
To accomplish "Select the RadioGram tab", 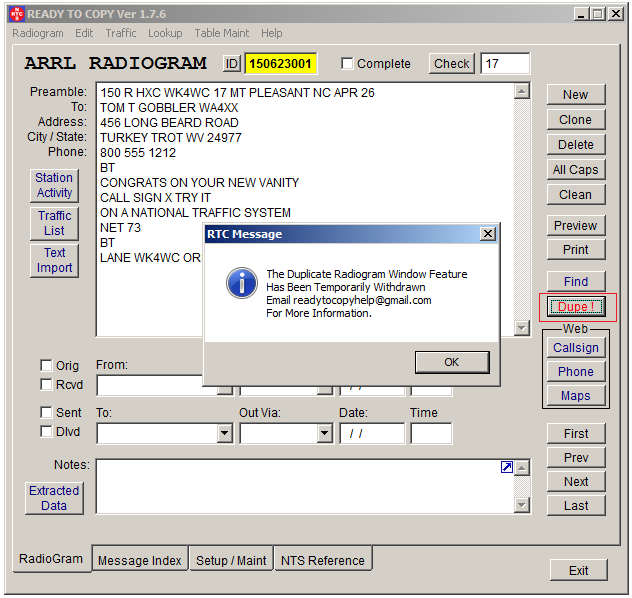I will pyautogui.click(x=51, y=559).
